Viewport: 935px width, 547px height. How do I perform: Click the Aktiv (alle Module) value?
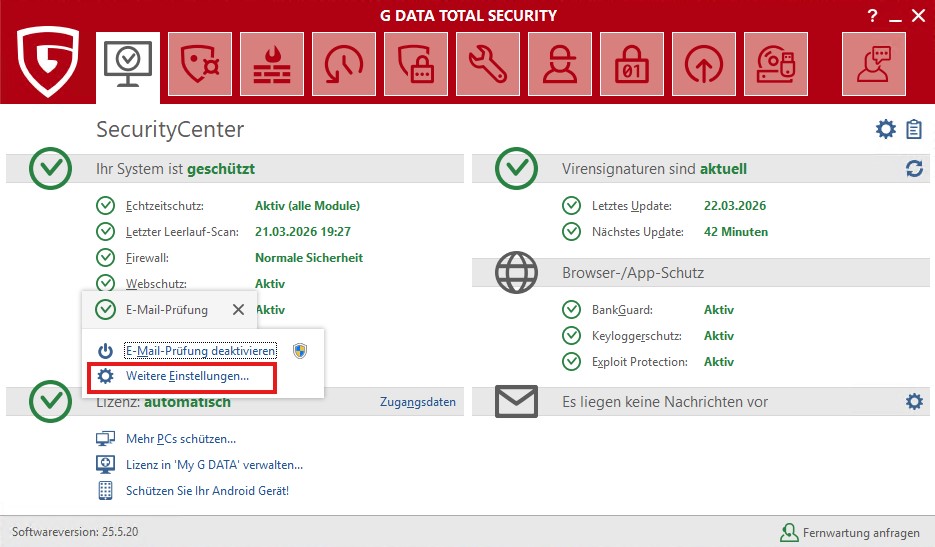click(x=307, y=206)
